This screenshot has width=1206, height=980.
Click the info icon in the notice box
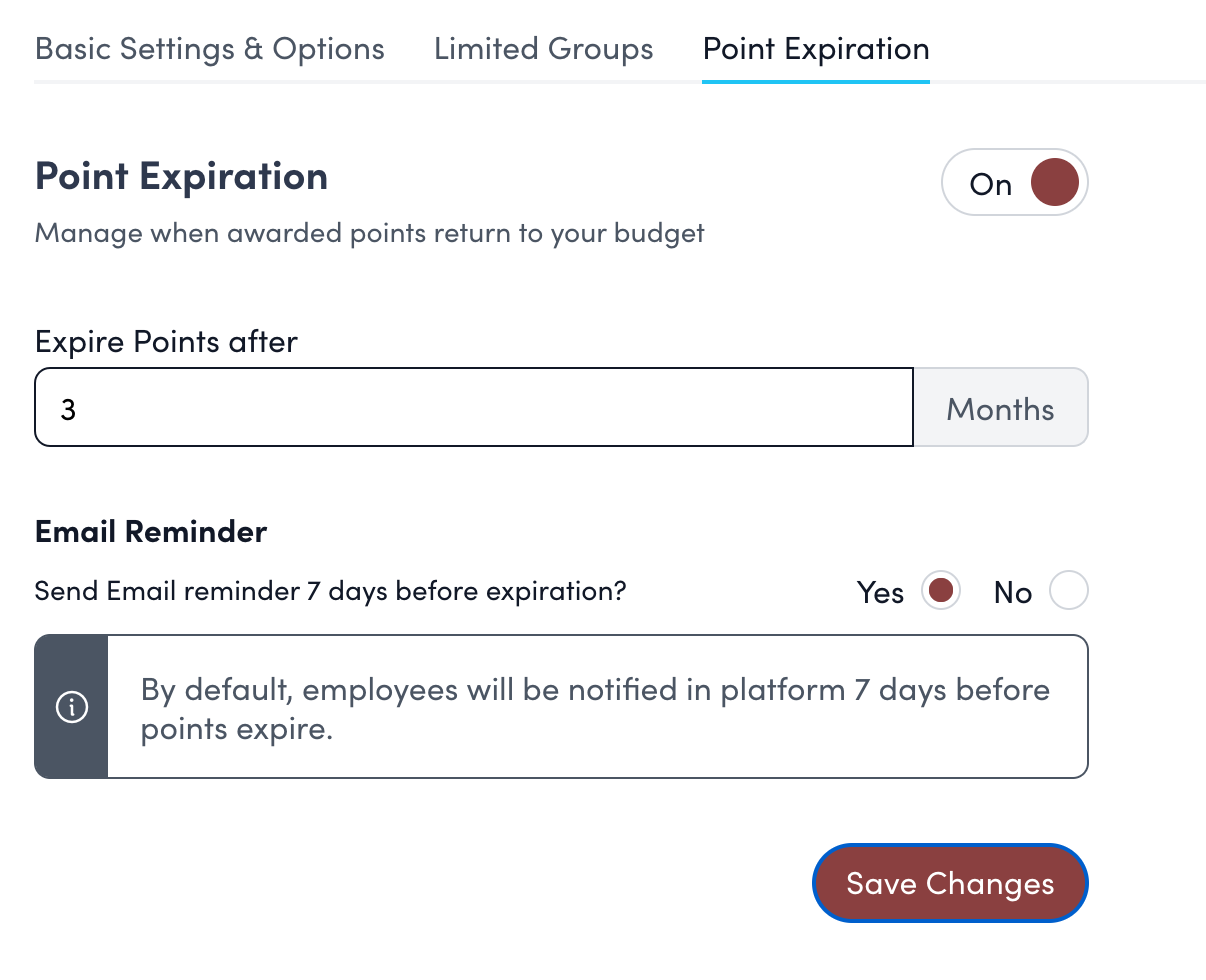[x=72, y=707]
